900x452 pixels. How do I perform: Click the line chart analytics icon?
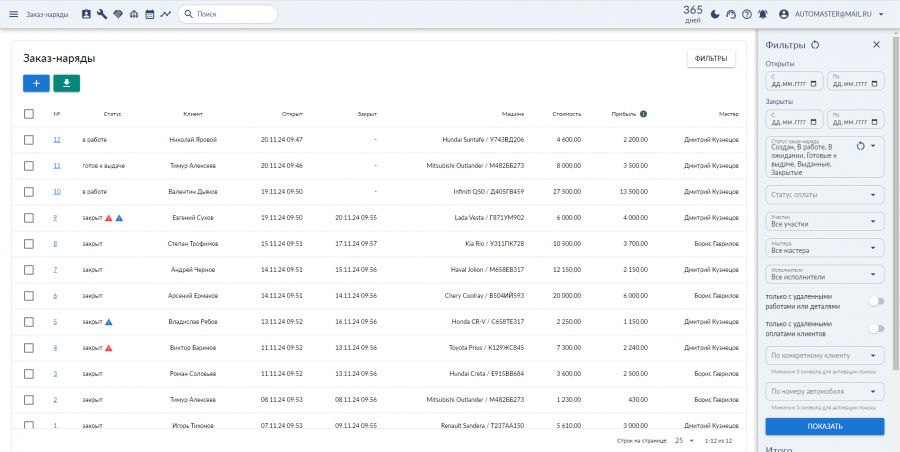(x=165, y=14)
